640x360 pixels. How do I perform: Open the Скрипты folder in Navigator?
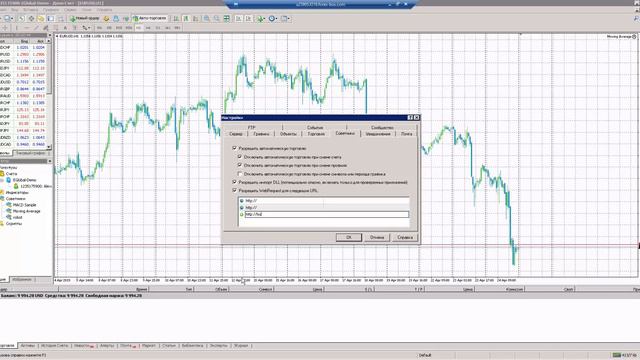click(x=13, y=224)
